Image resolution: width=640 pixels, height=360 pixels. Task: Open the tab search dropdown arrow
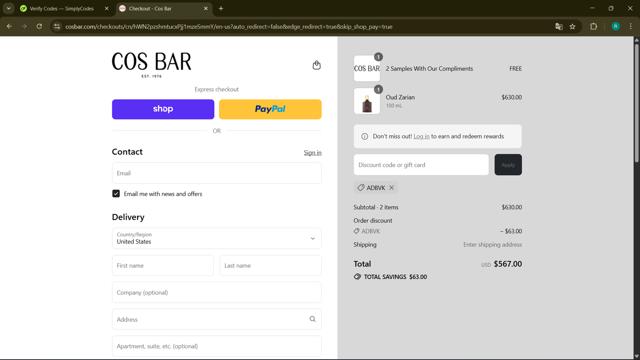[x=9, y=8]
